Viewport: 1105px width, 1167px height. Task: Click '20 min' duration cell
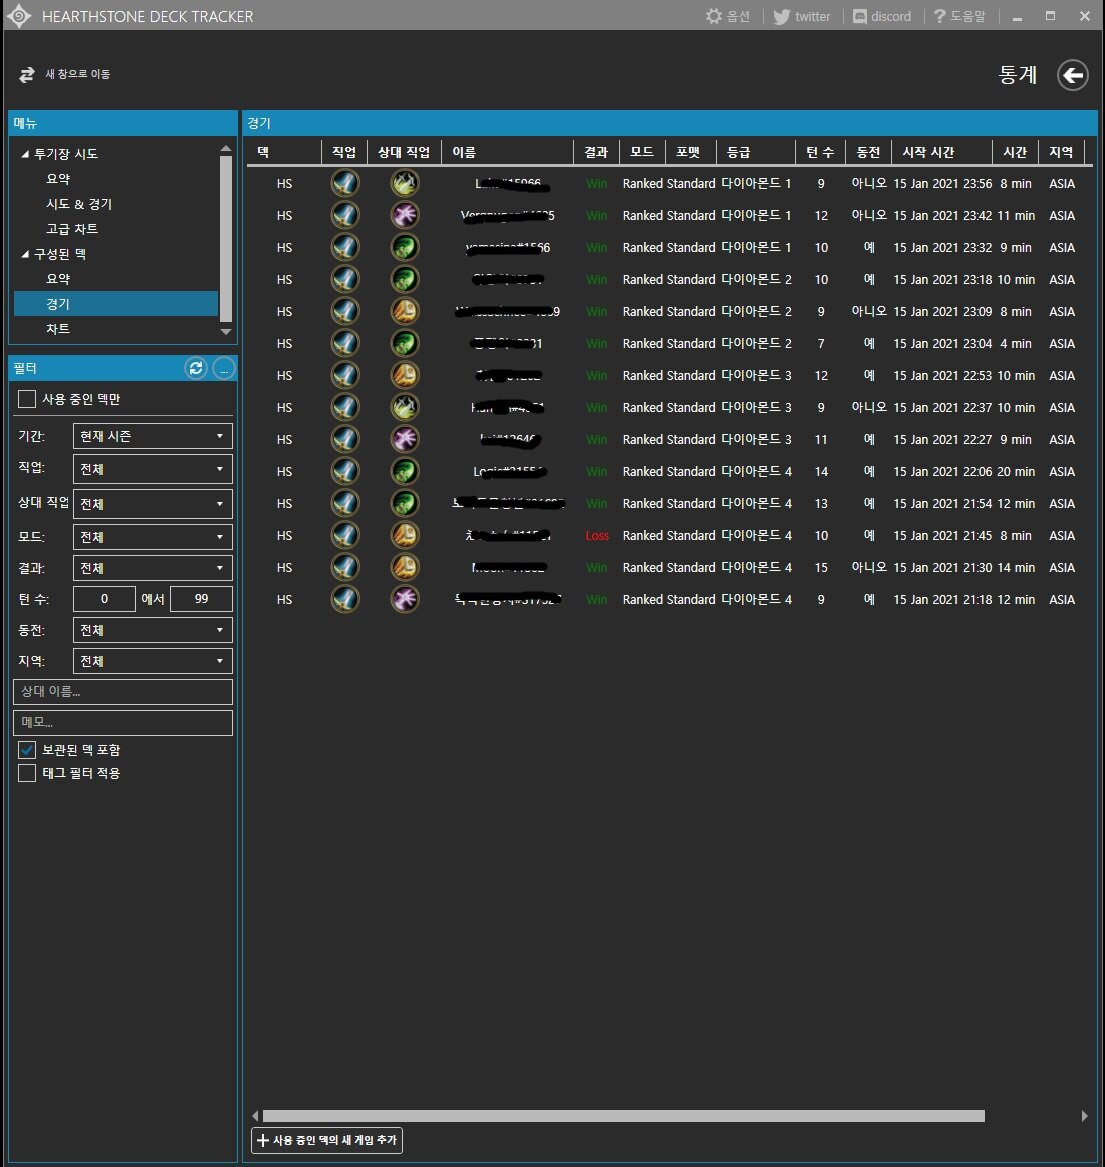coord(1016,472)
